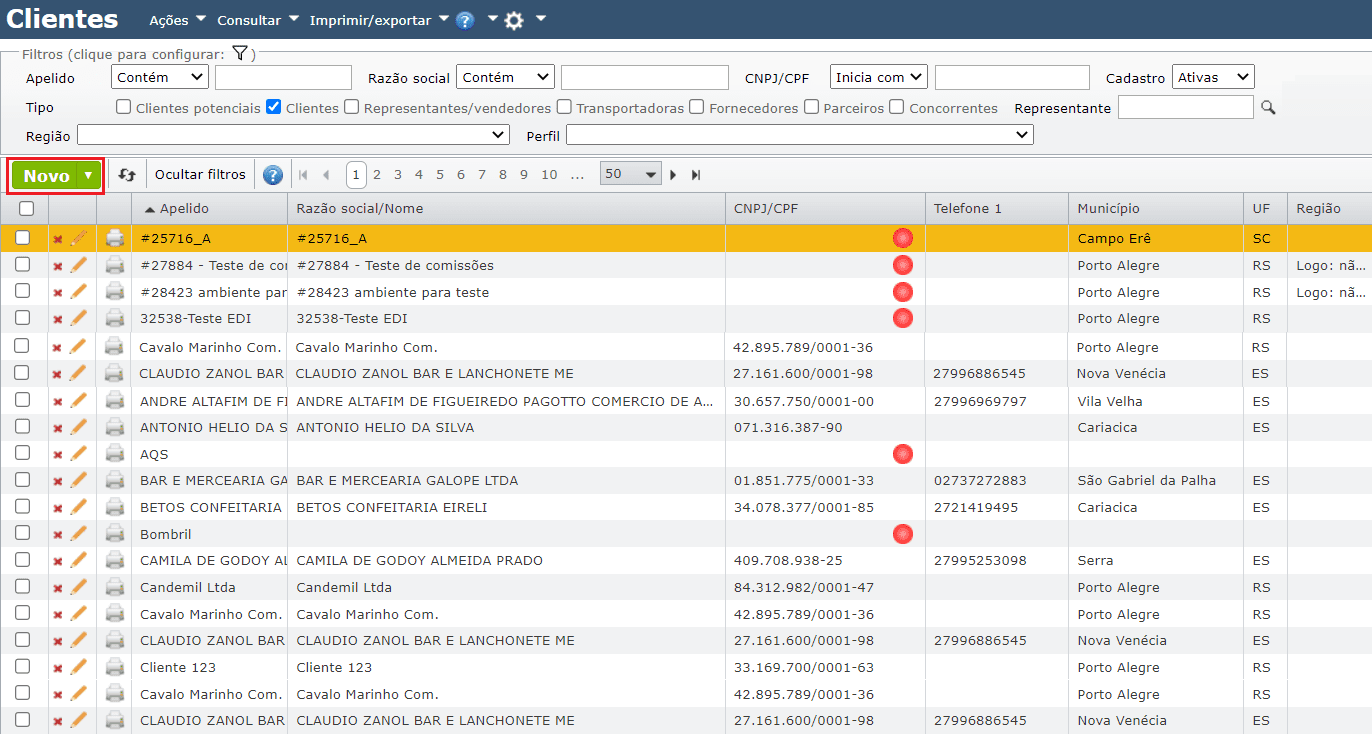
Task: Print the Candemil Ltda record
Action: 115,587
